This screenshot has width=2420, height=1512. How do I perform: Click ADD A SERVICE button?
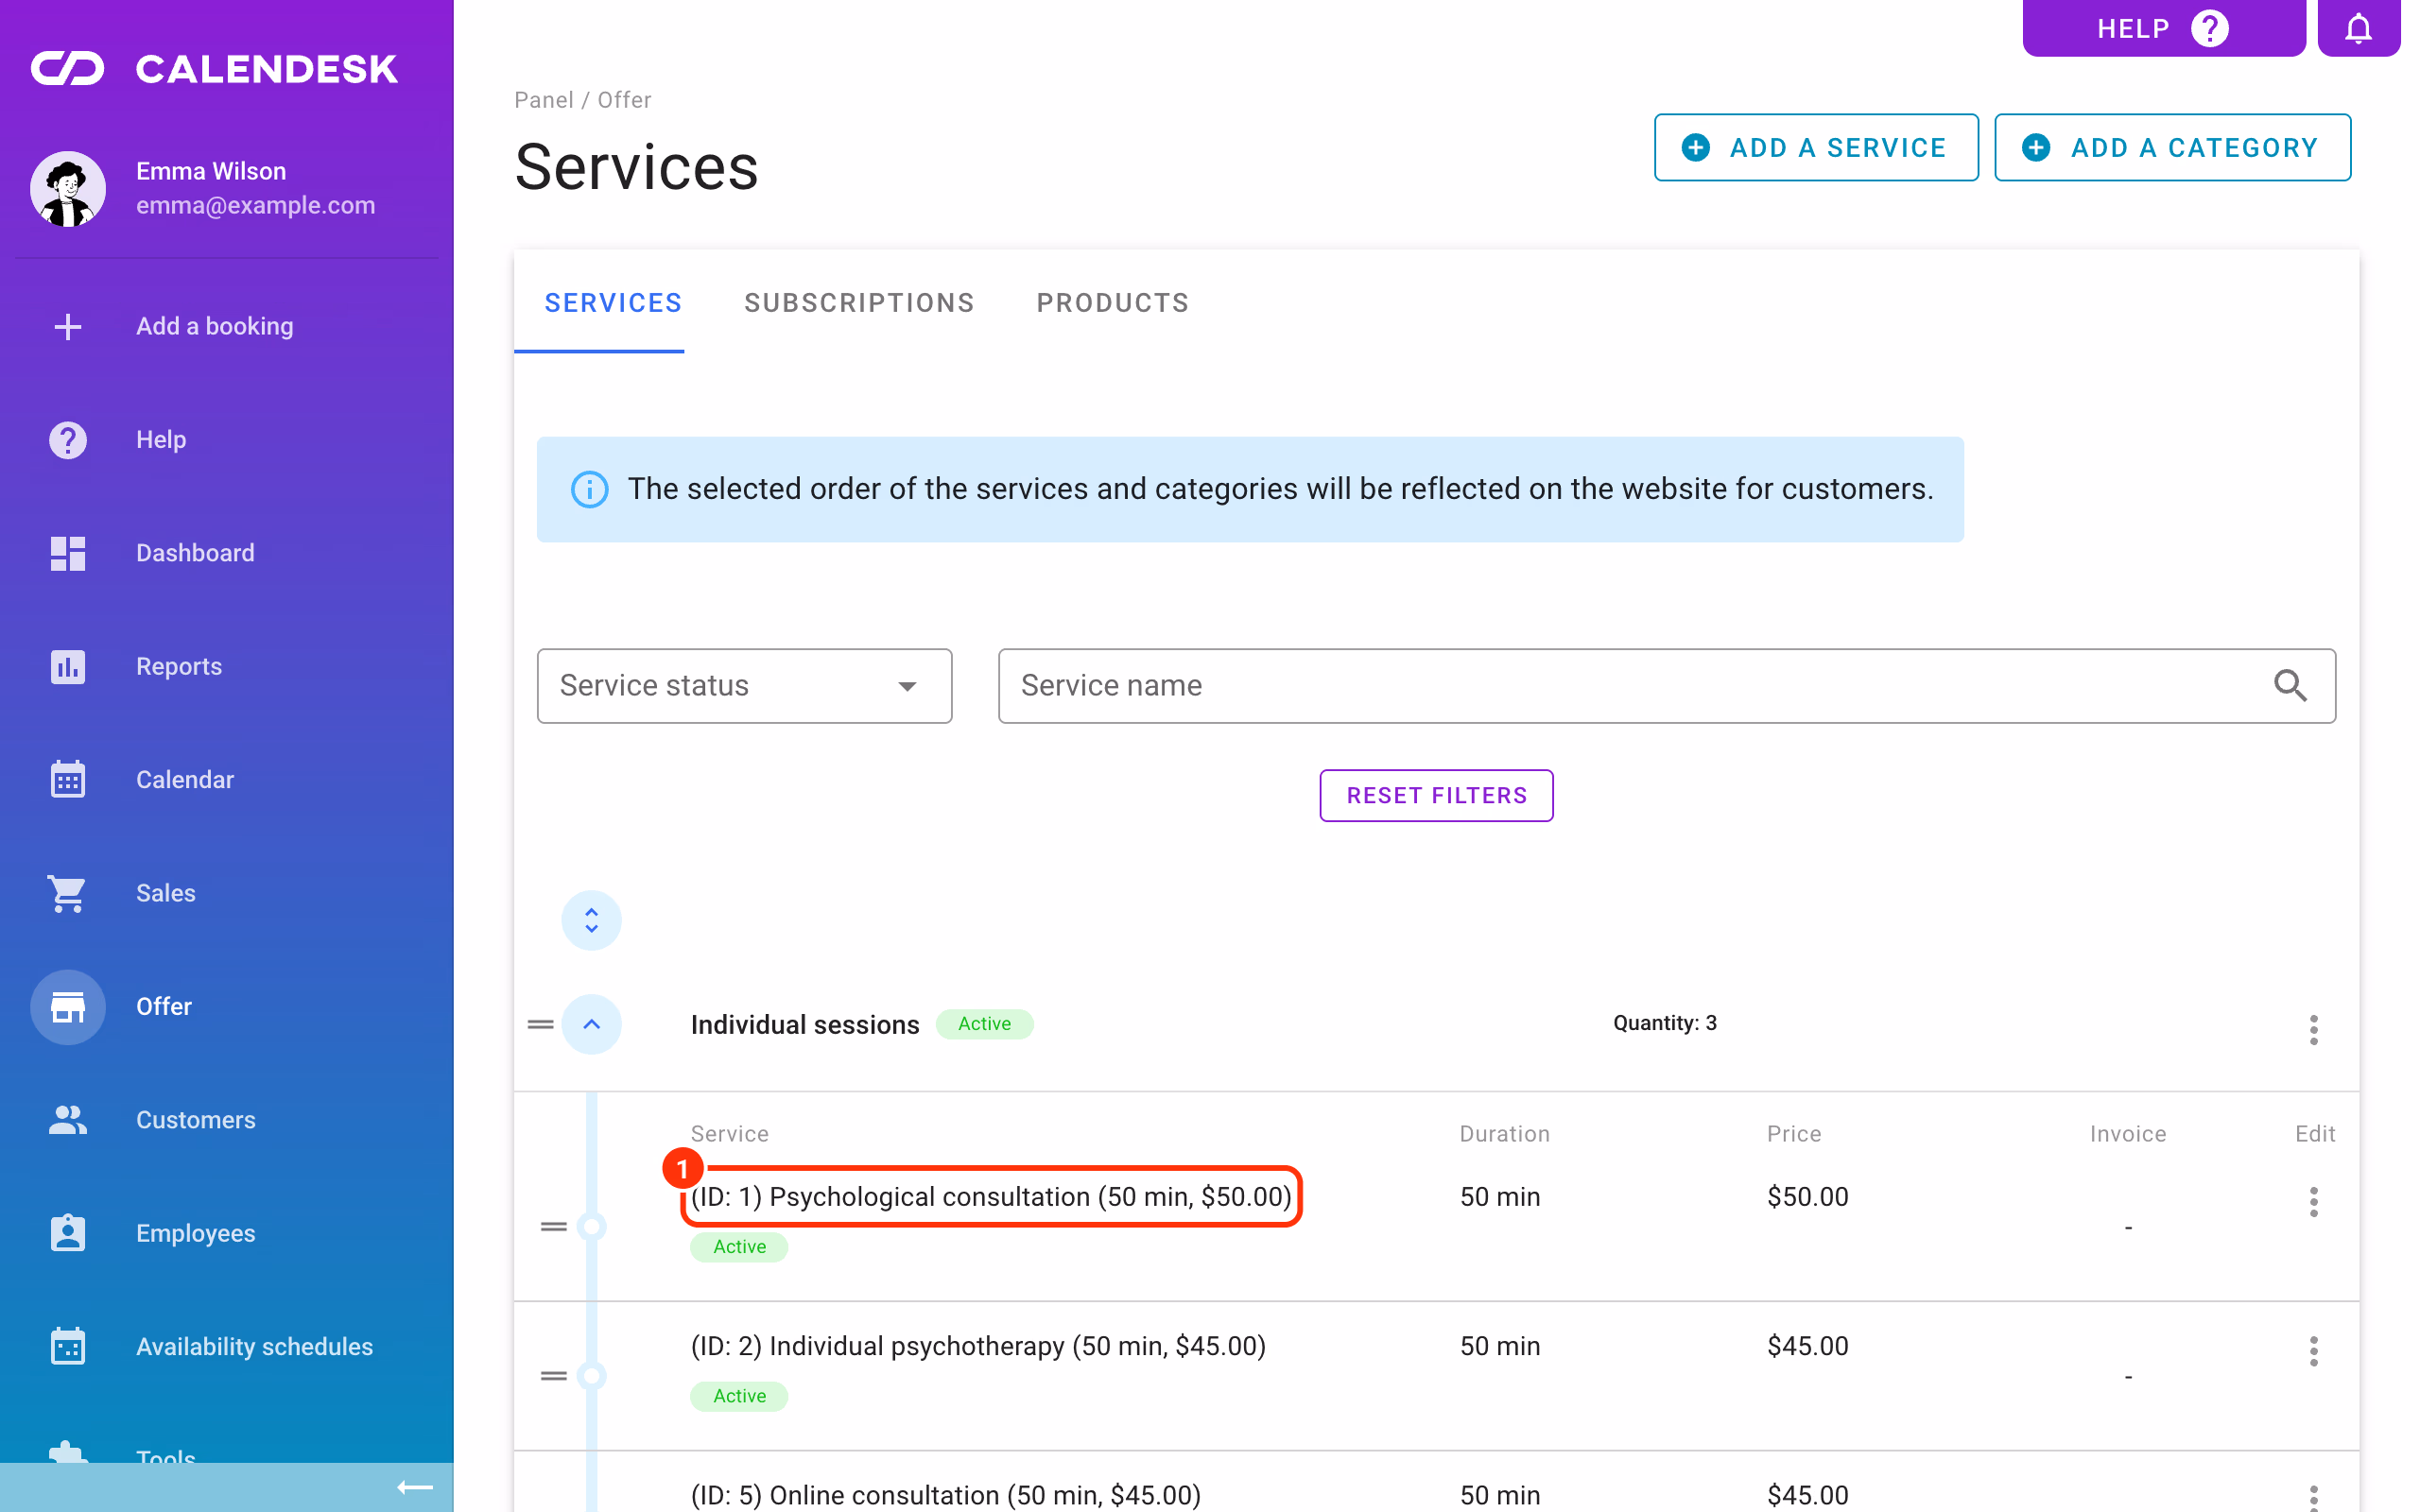1815,147
